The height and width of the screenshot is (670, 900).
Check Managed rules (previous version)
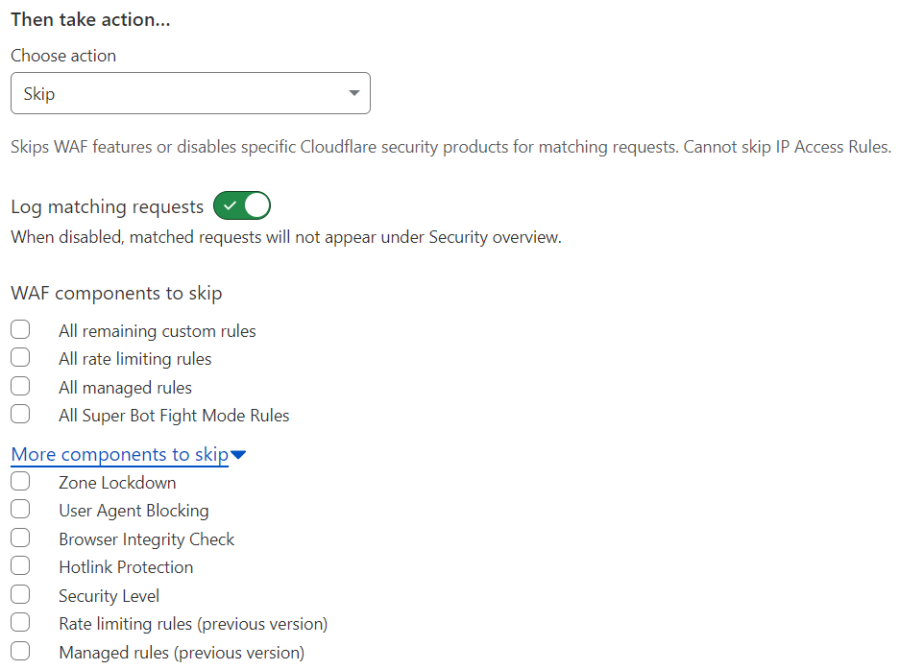pyautogui.click(x=20, y=652)
